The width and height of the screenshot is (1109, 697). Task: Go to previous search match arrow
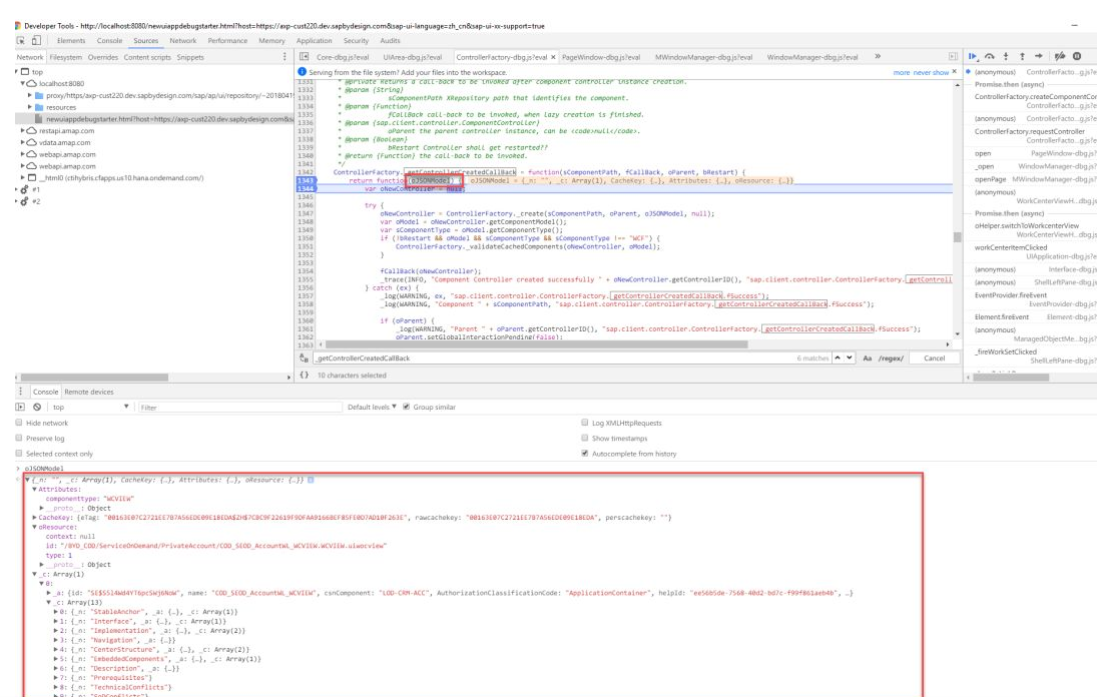click(837, 358)
